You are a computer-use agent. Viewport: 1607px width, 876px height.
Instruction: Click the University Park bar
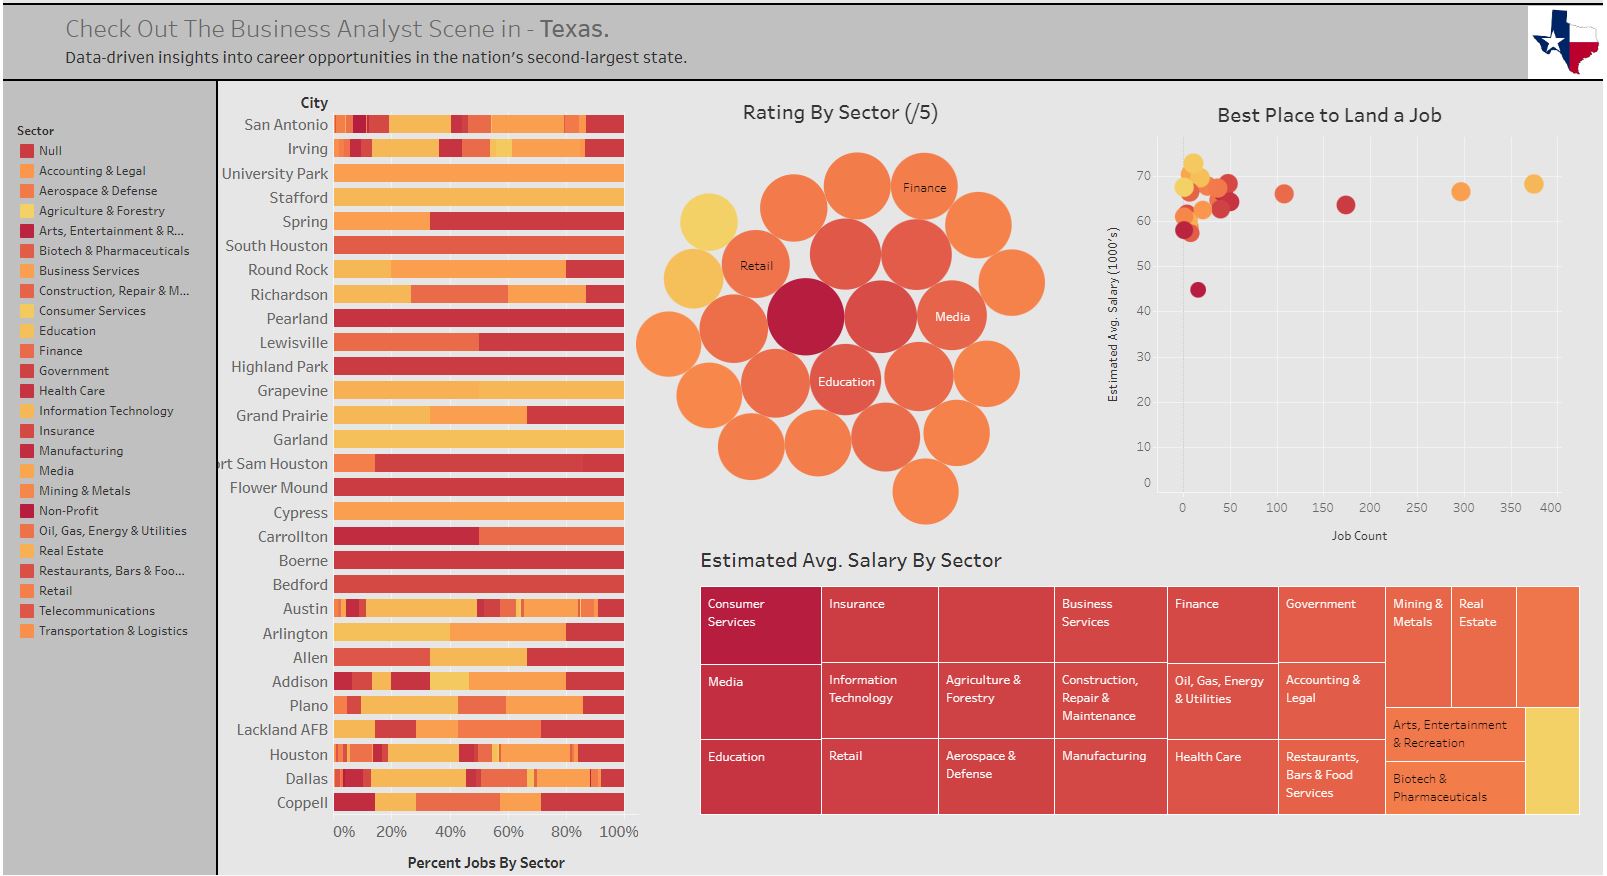point(478,174)
